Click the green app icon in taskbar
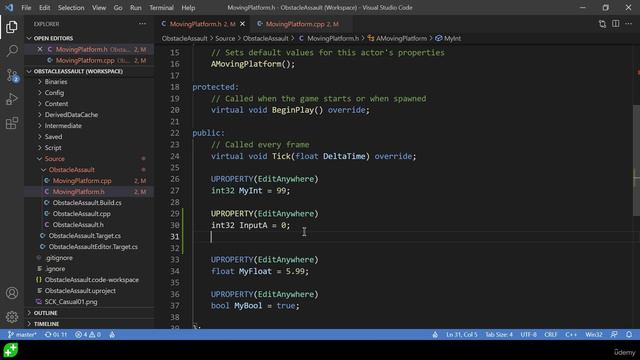 (x=11, y=350)
